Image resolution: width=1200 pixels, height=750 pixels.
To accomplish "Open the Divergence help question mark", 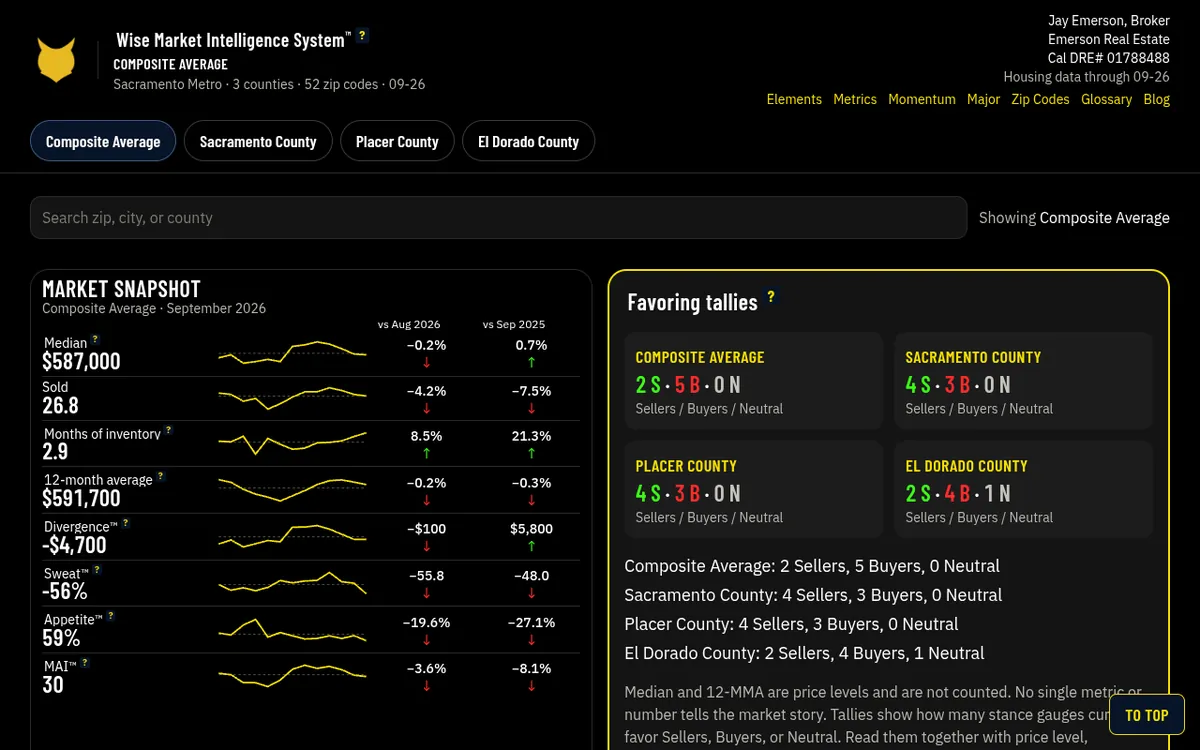I will pos(125,523).
